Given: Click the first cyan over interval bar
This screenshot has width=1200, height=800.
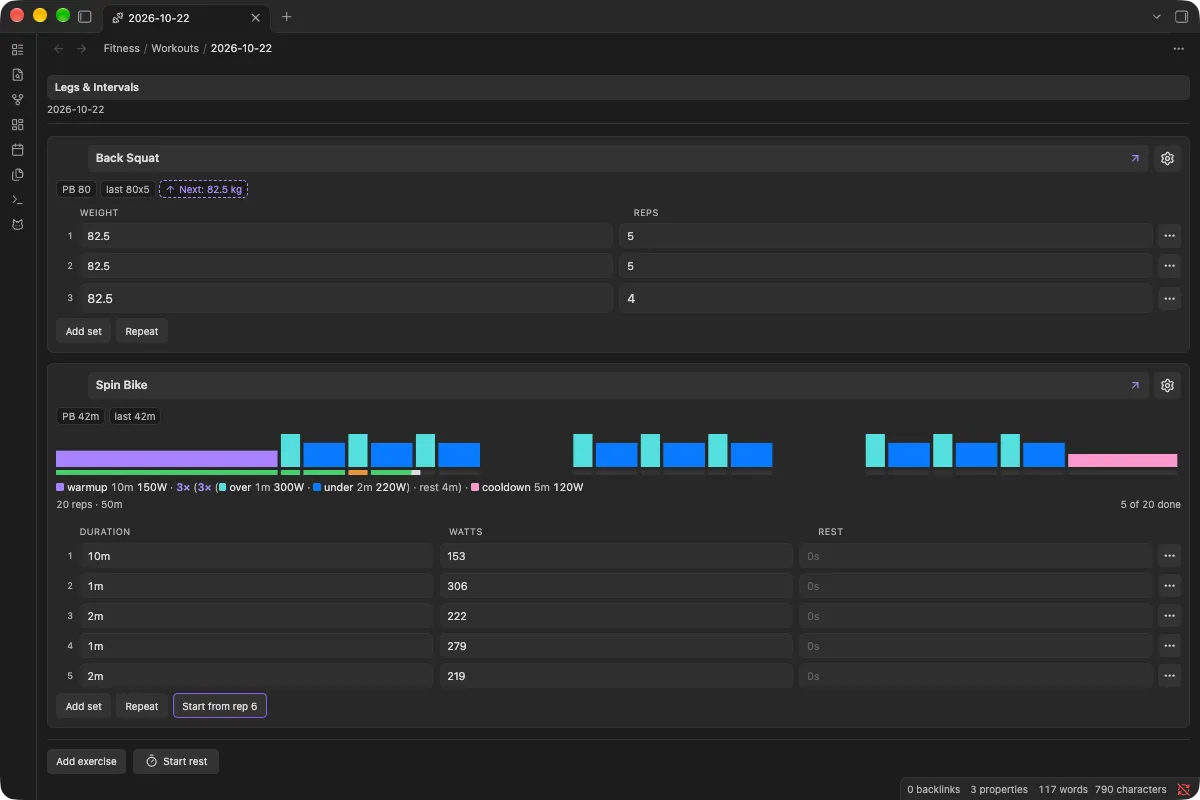Looking at the screenshot, I should 290,450.
